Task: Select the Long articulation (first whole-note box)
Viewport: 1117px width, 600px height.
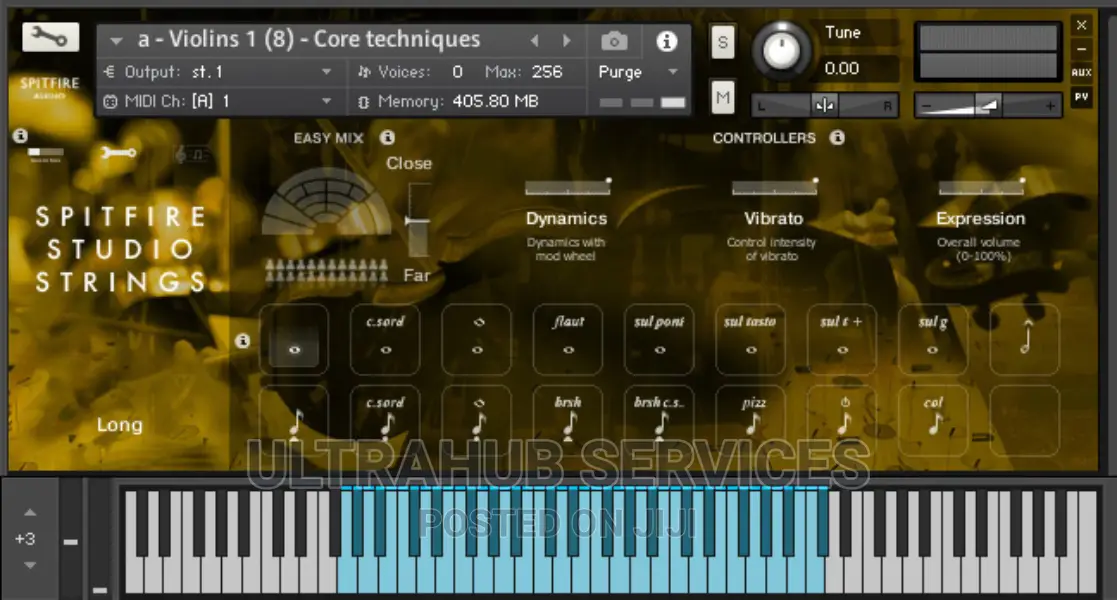Action: point(293,339)
